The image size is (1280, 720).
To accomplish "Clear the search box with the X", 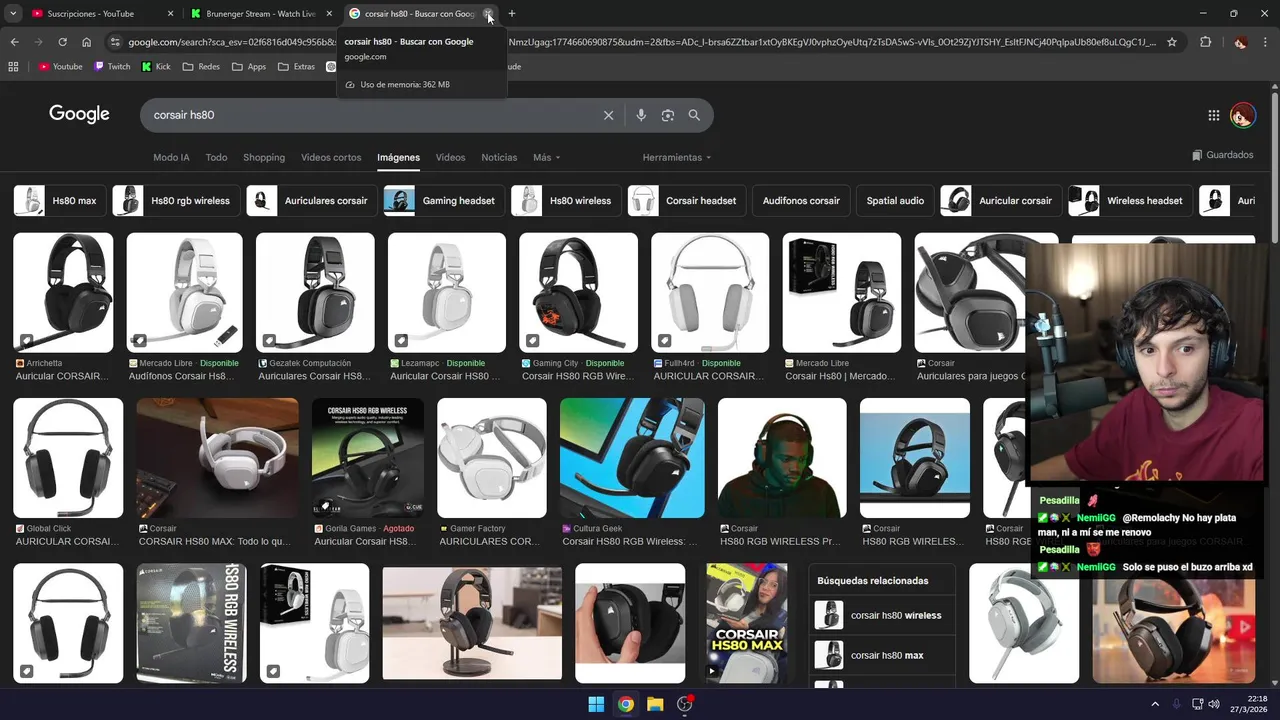I will (608, 115).
